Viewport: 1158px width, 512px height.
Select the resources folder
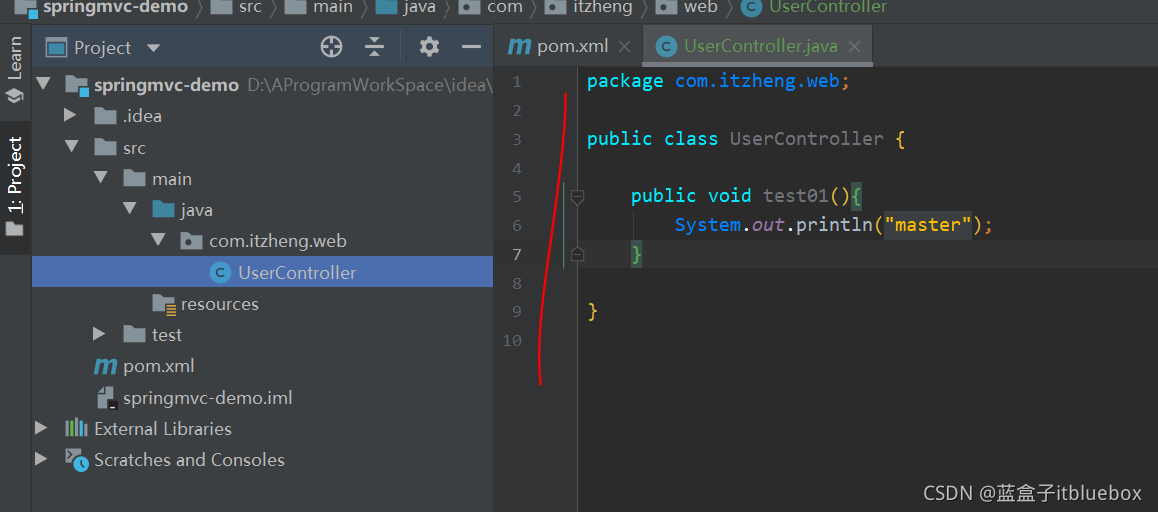coord(219,304)
